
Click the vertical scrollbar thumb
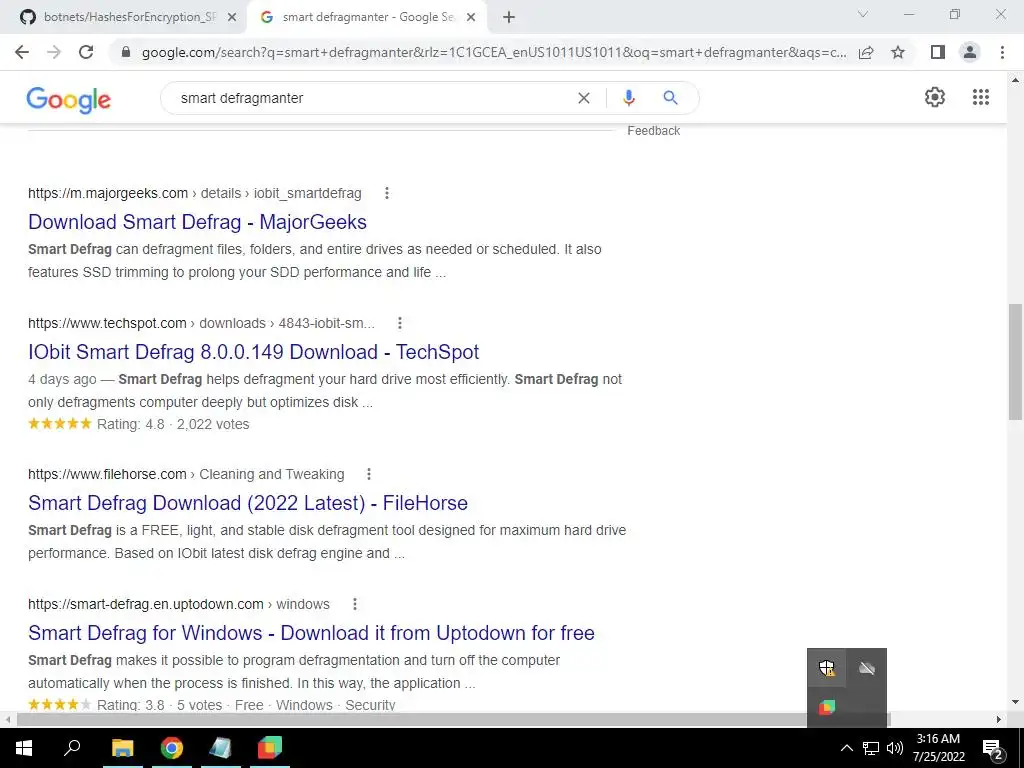[x=1015, y=362]
